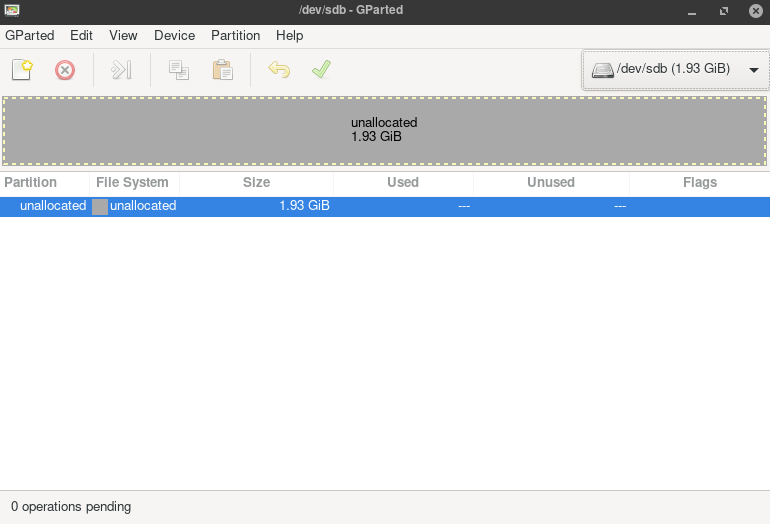The height and width of the screenshot is (524, 770).
Task: Open the /dev/sdb device selector dropdown
Action: coord(675,69)
